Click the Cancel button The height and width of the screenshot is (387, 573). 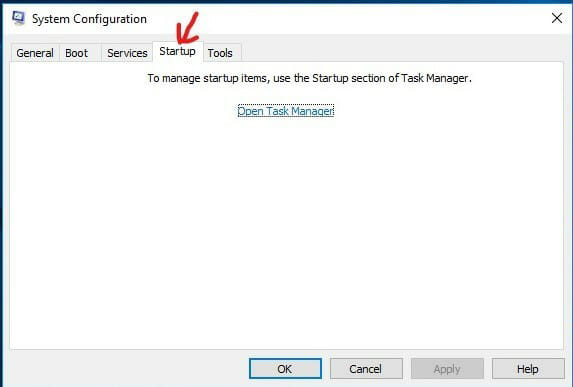(366, 369)
